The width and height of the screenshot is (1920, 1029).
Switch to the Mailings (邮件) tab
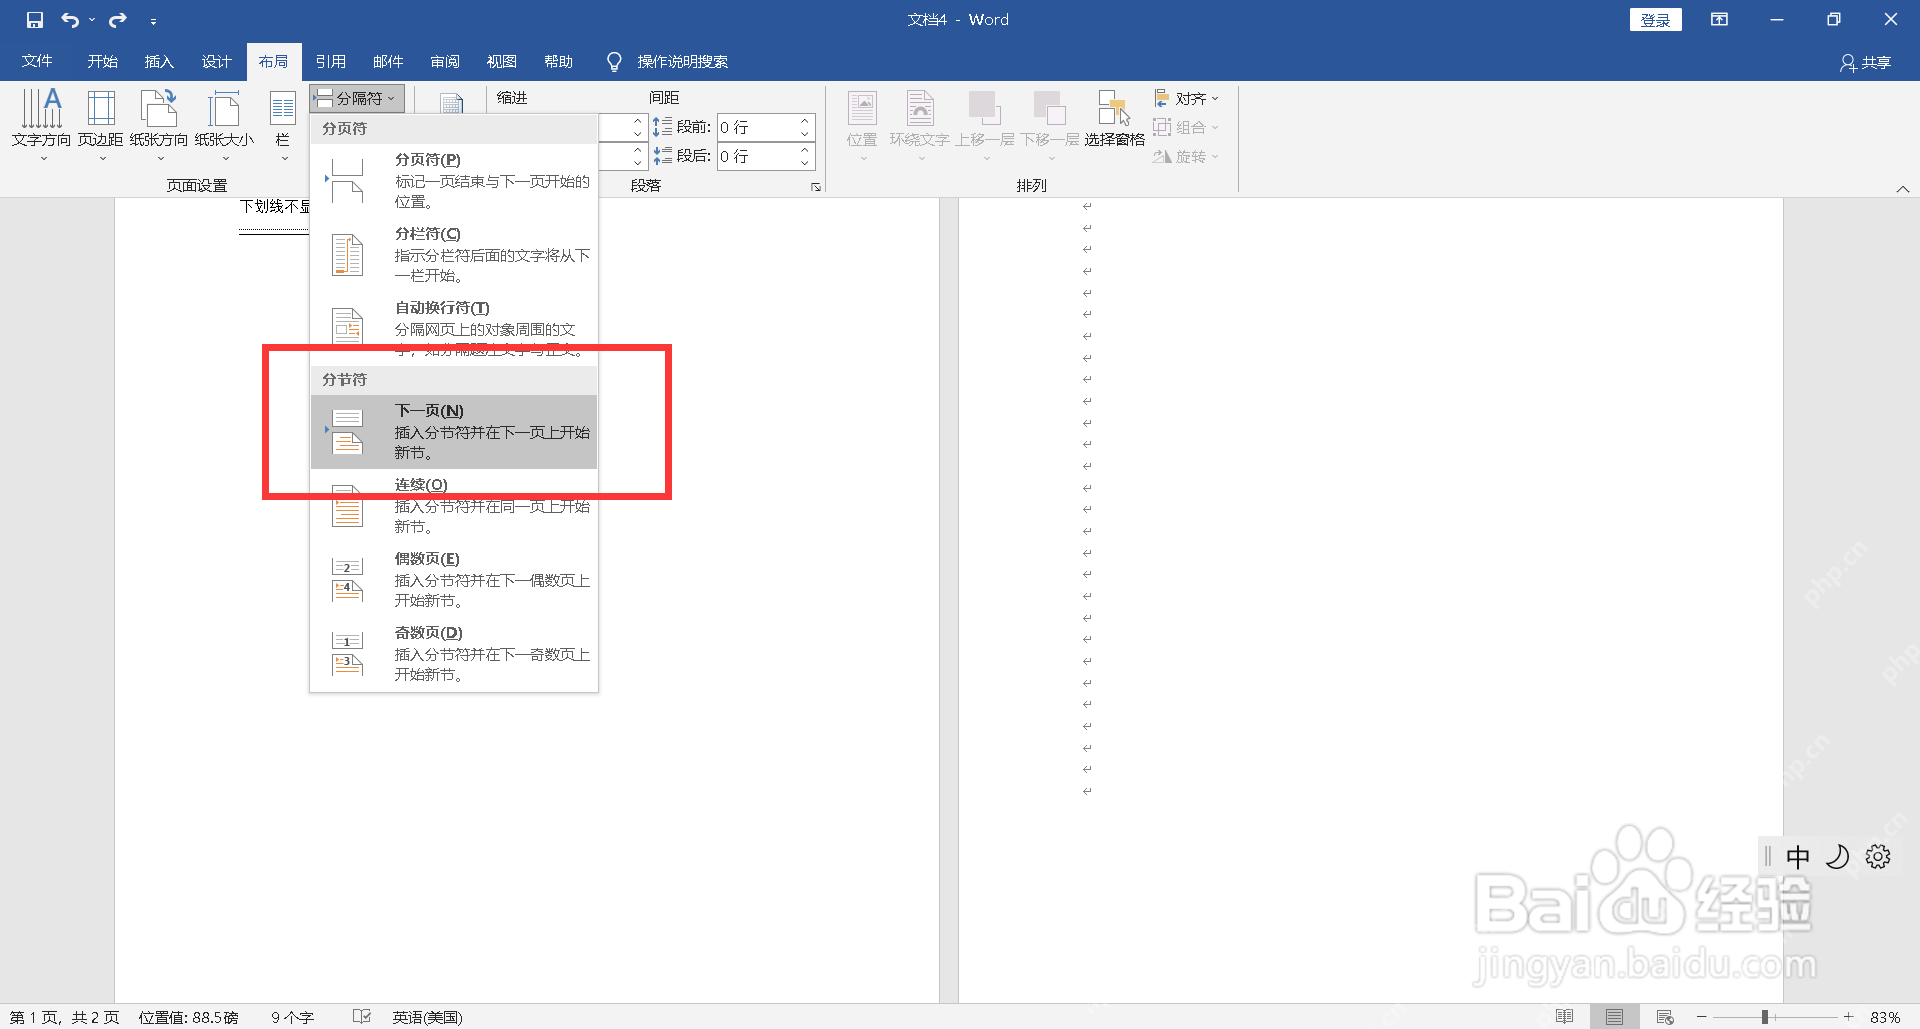[388, 62]
